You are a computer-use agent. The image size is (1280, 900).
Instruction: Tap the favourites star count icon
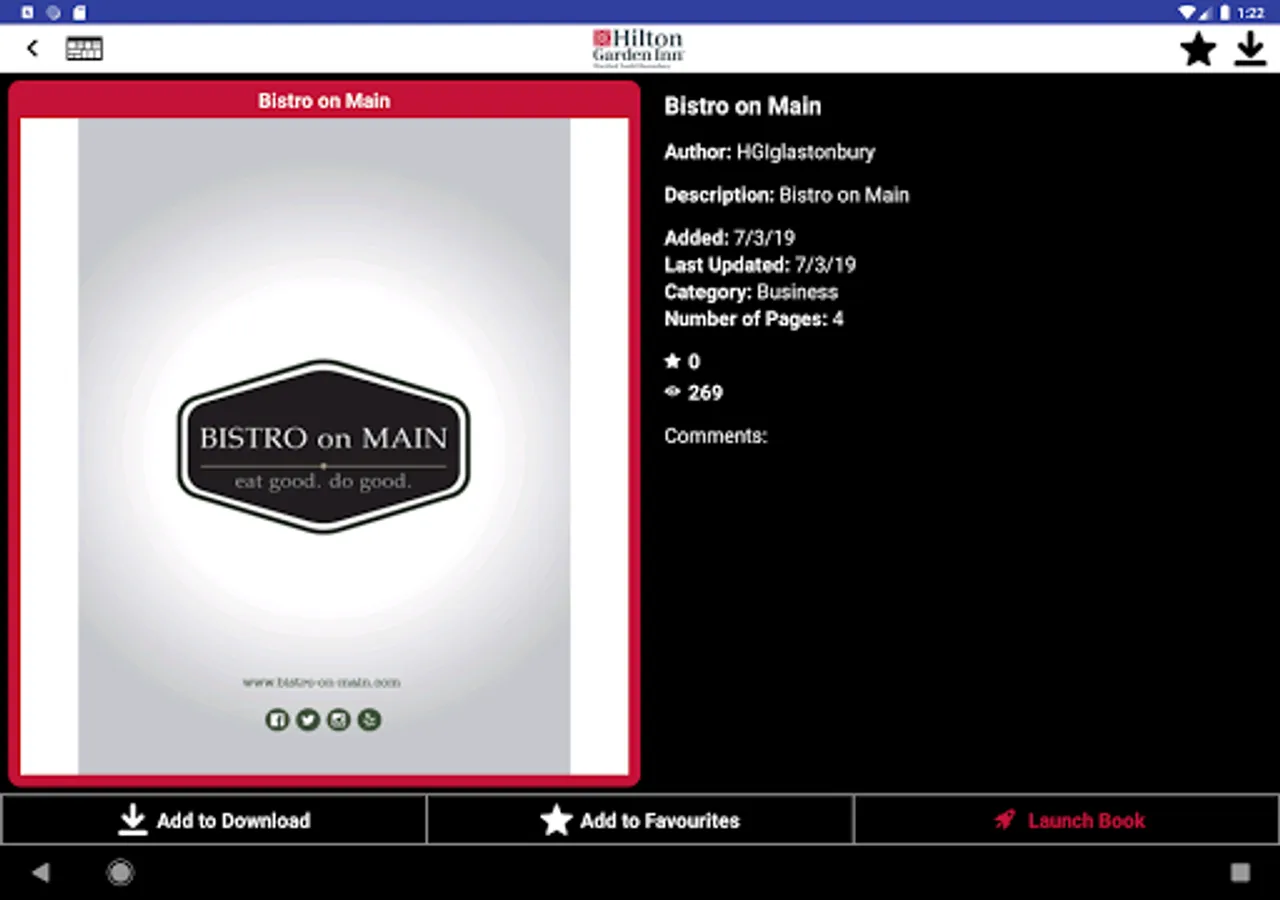(x=672, y=361)
